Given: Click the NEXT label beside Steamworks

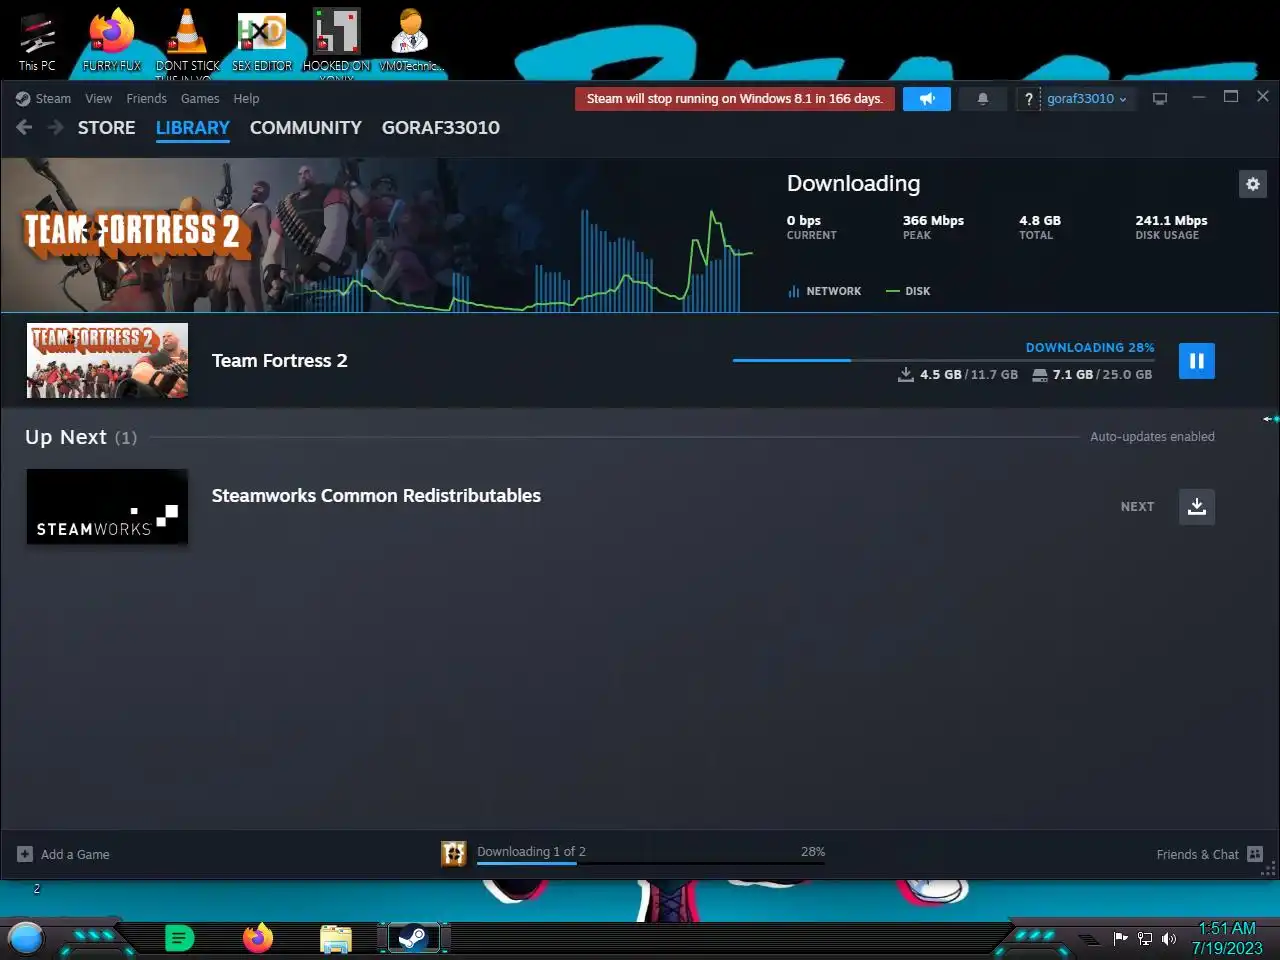Looking at the screenshot, I should [1137, 507].
